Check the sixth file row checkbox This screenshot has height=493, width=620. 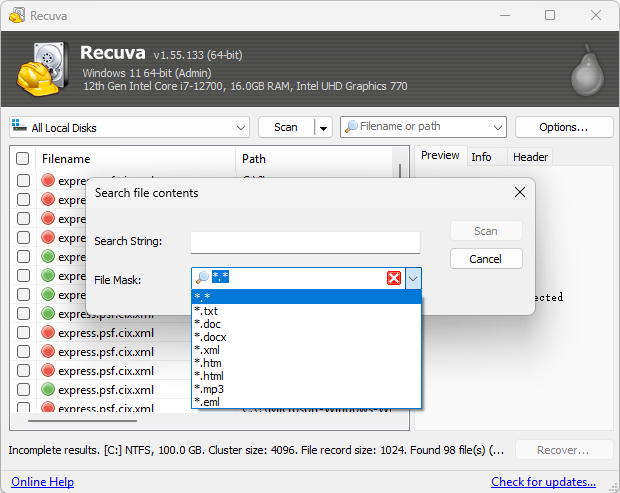[23, 276]
